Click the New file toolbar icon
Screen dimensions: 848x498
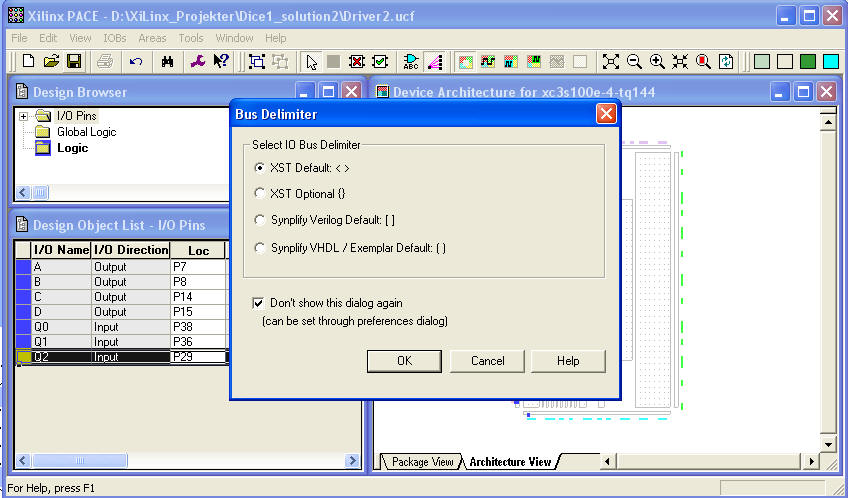click(x=29, y=61)
